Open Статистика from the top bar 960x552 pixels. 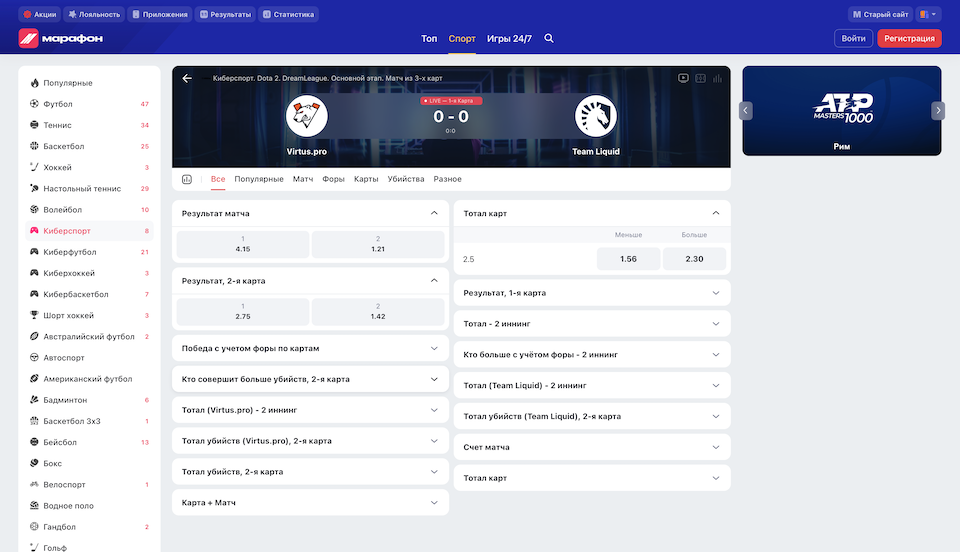[x=288, y=14]
